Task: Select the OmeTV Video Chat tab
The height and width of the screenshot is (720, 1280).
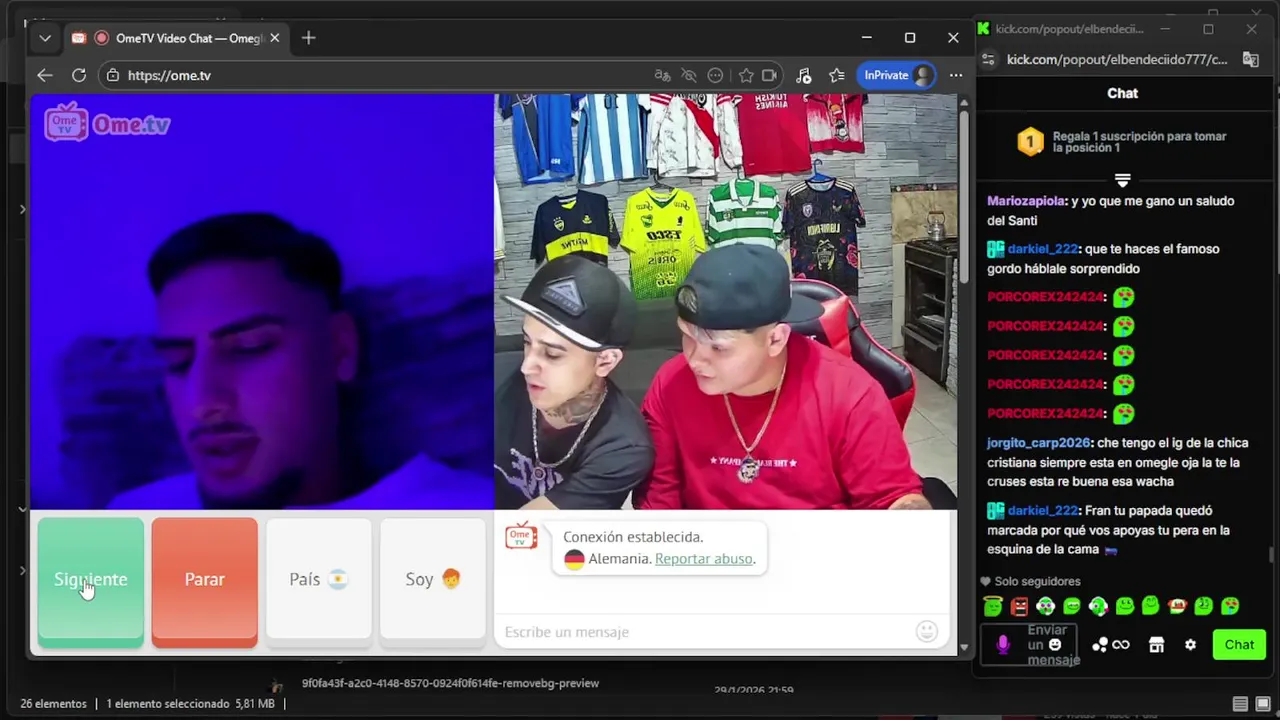Action: (176, 38)
